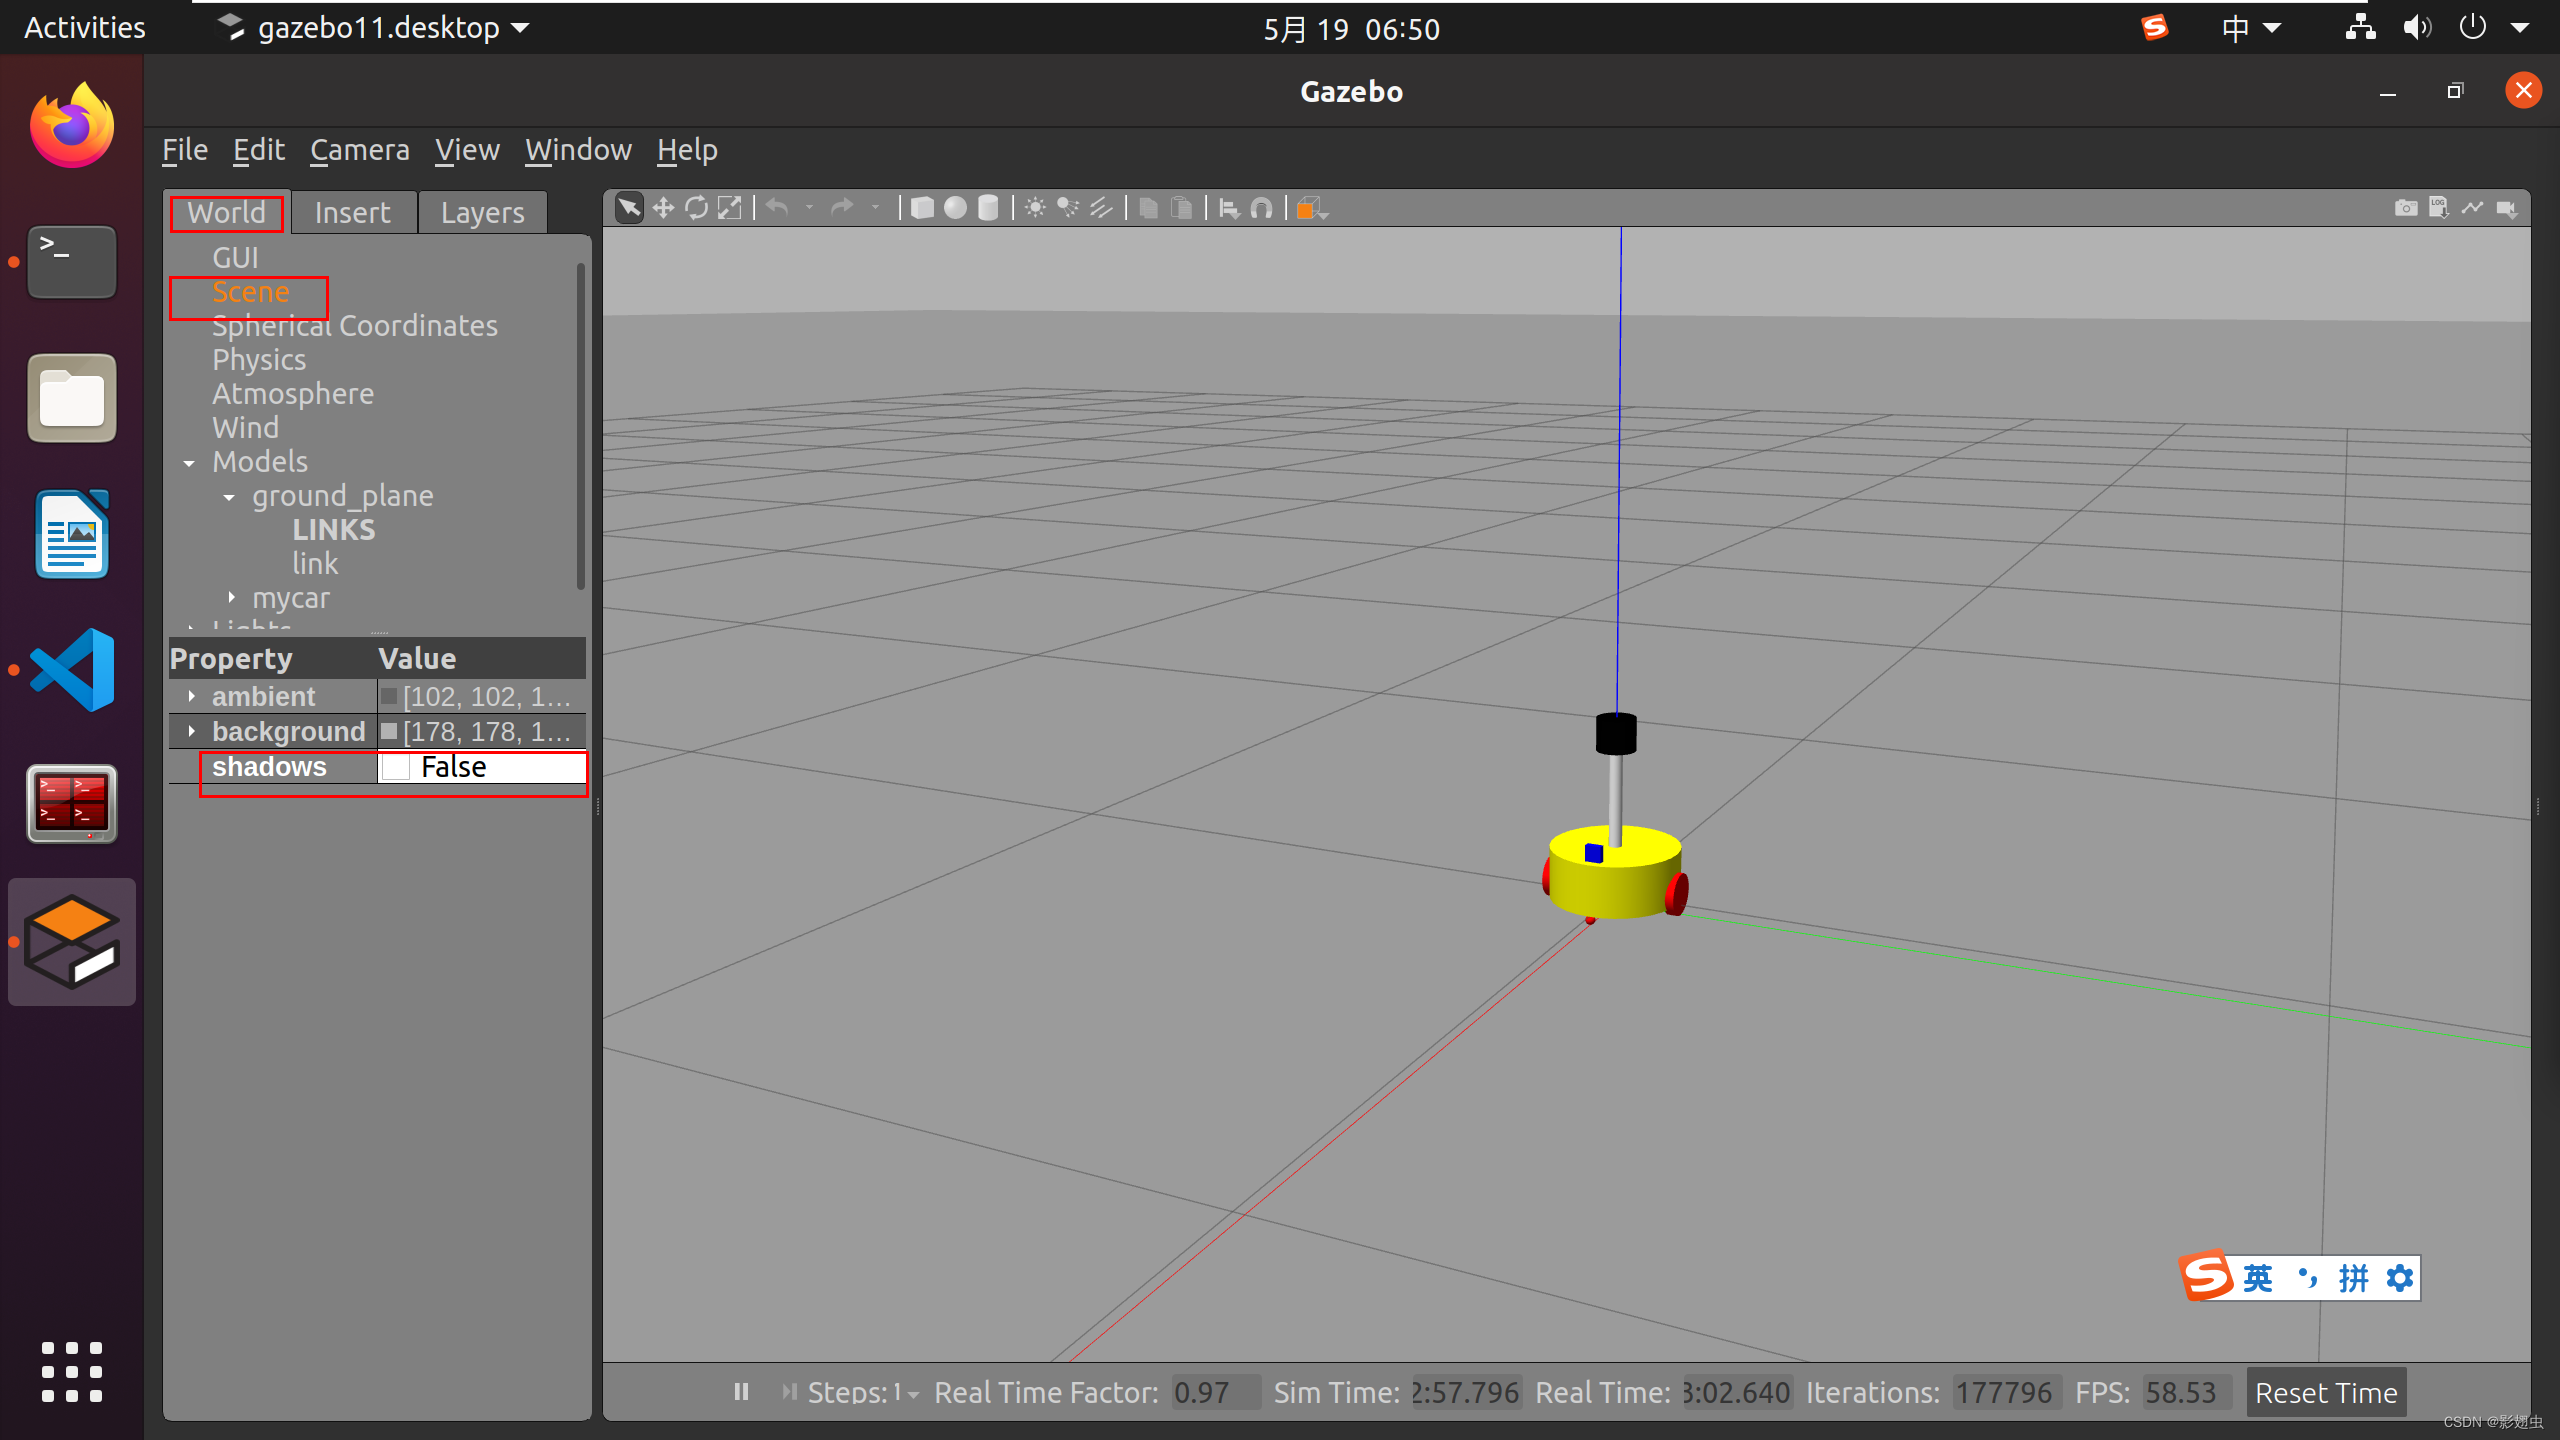This screenshot has width=2560, height=1440.
Task: Collapse the ground_plane tree node
Action: pos(230,497)
